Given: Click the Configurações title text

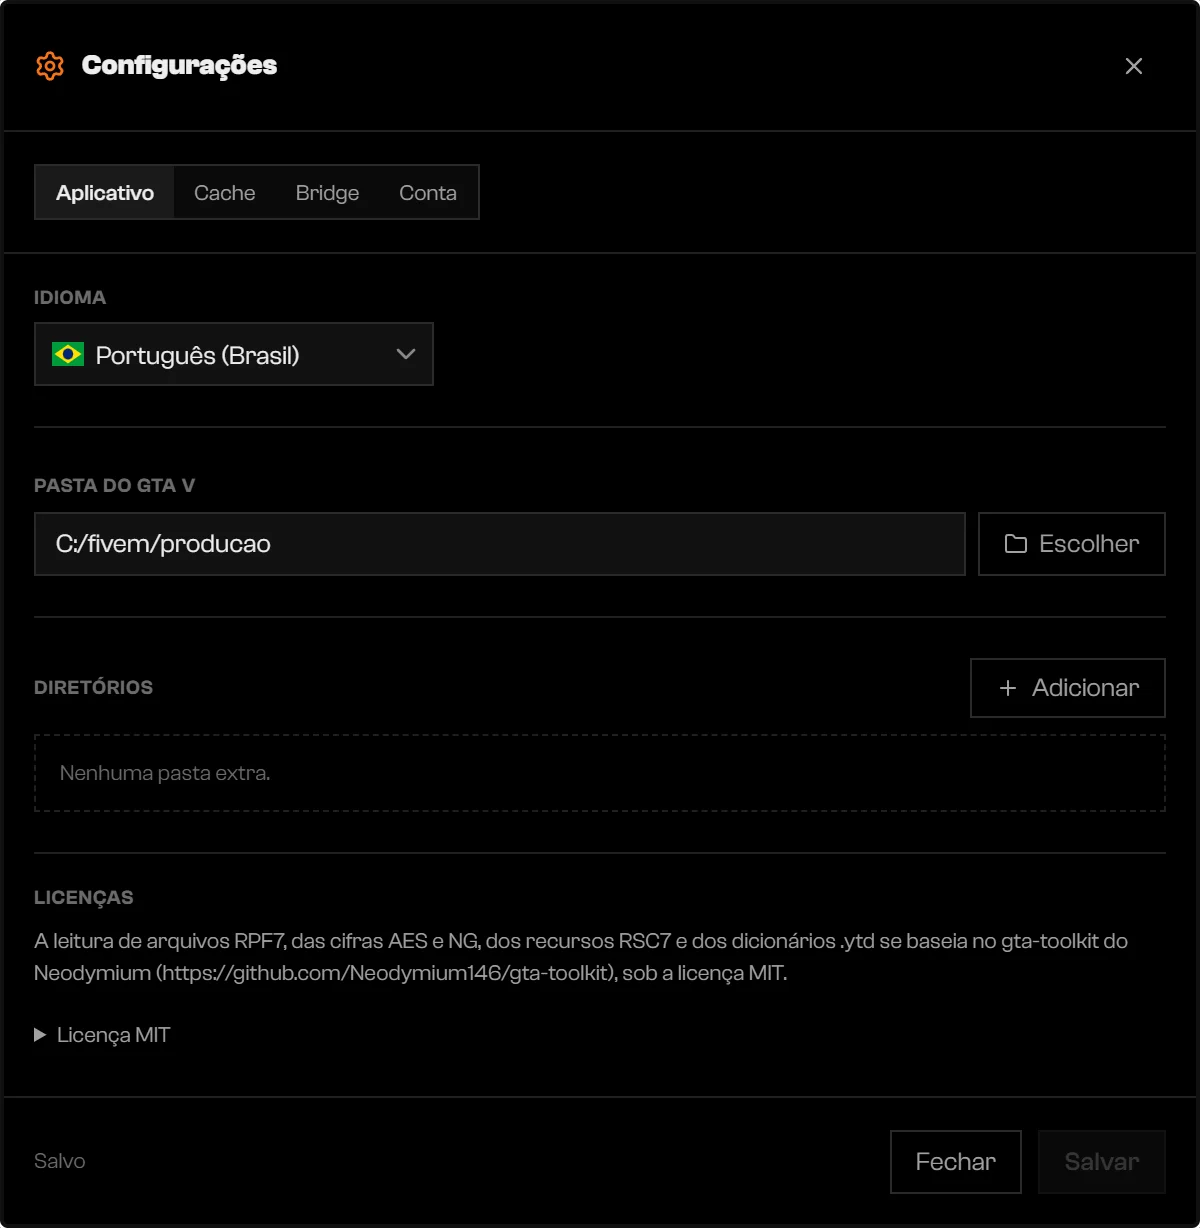Looking at the screenshot, I should [x=180, y=66].
